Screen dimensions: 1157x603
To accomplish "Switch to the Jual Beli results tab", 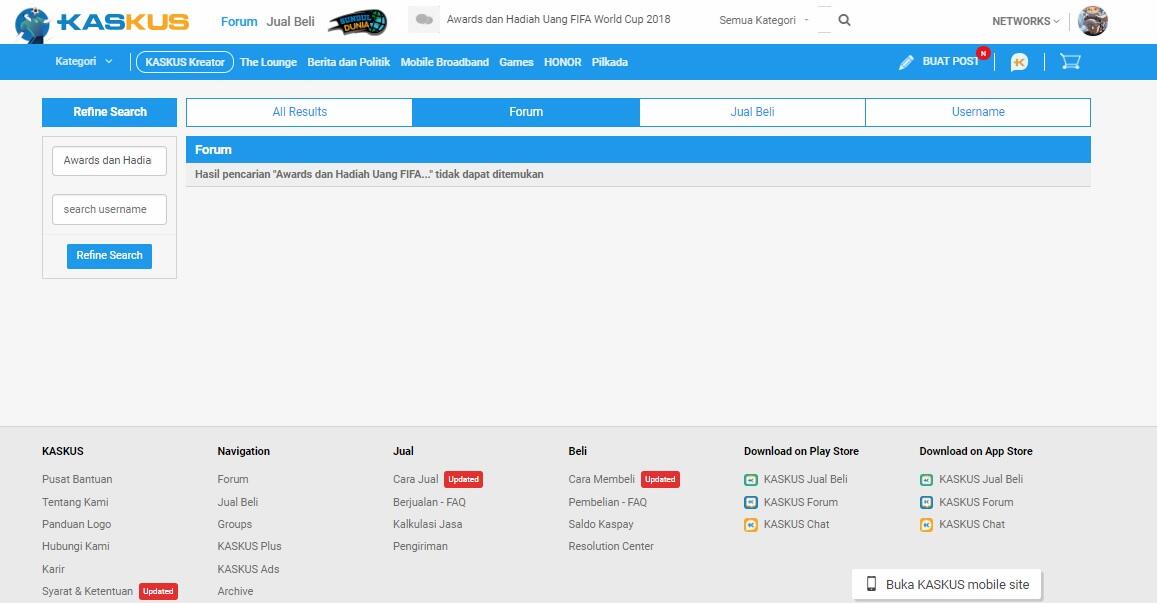I will [752, 112].
